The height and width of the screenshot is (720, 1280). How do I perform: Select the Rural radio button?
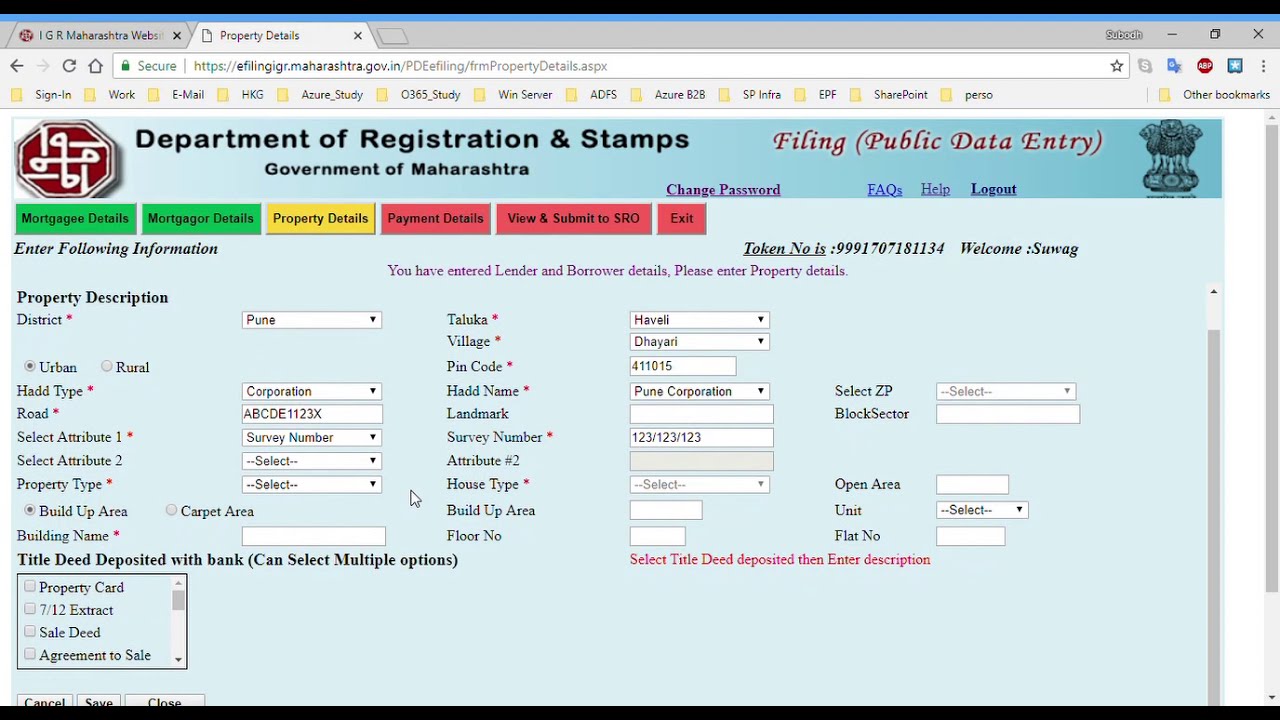pos(107,367)
